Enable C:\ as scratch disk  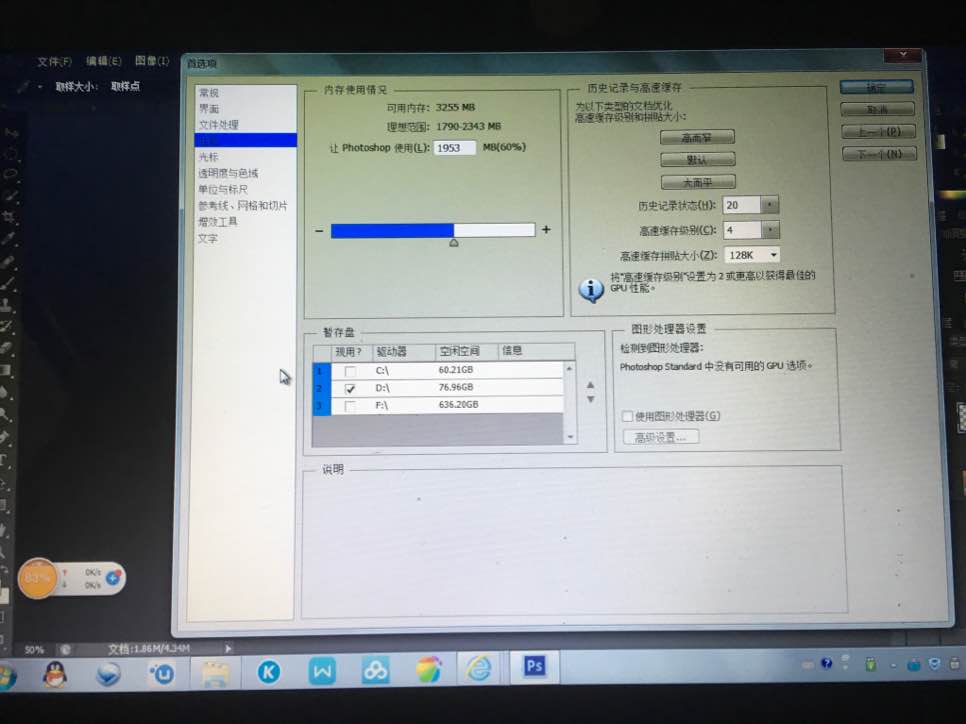coord(350,371)
